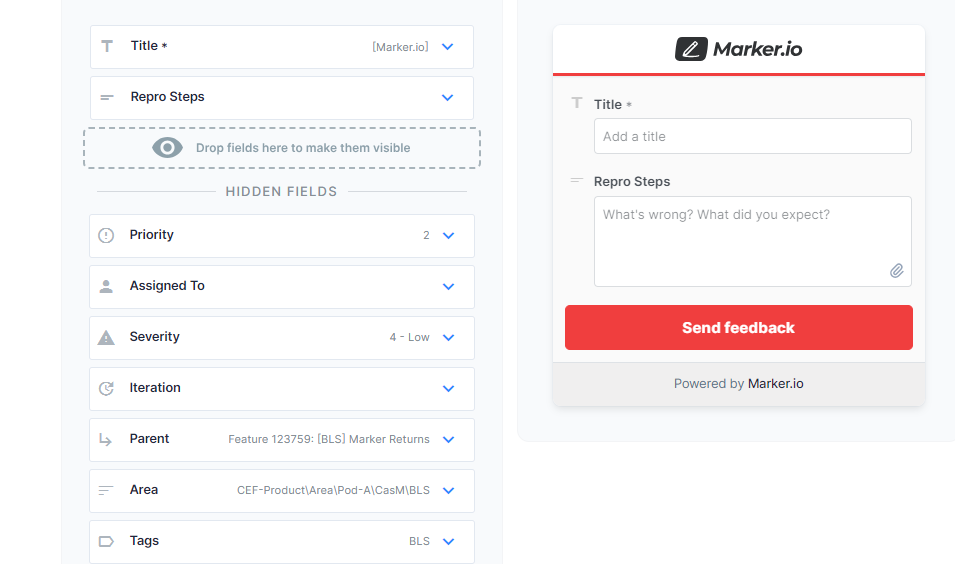Expand the Tags field chevron
The width and height of the screenshot is (955, 564).
448,541
